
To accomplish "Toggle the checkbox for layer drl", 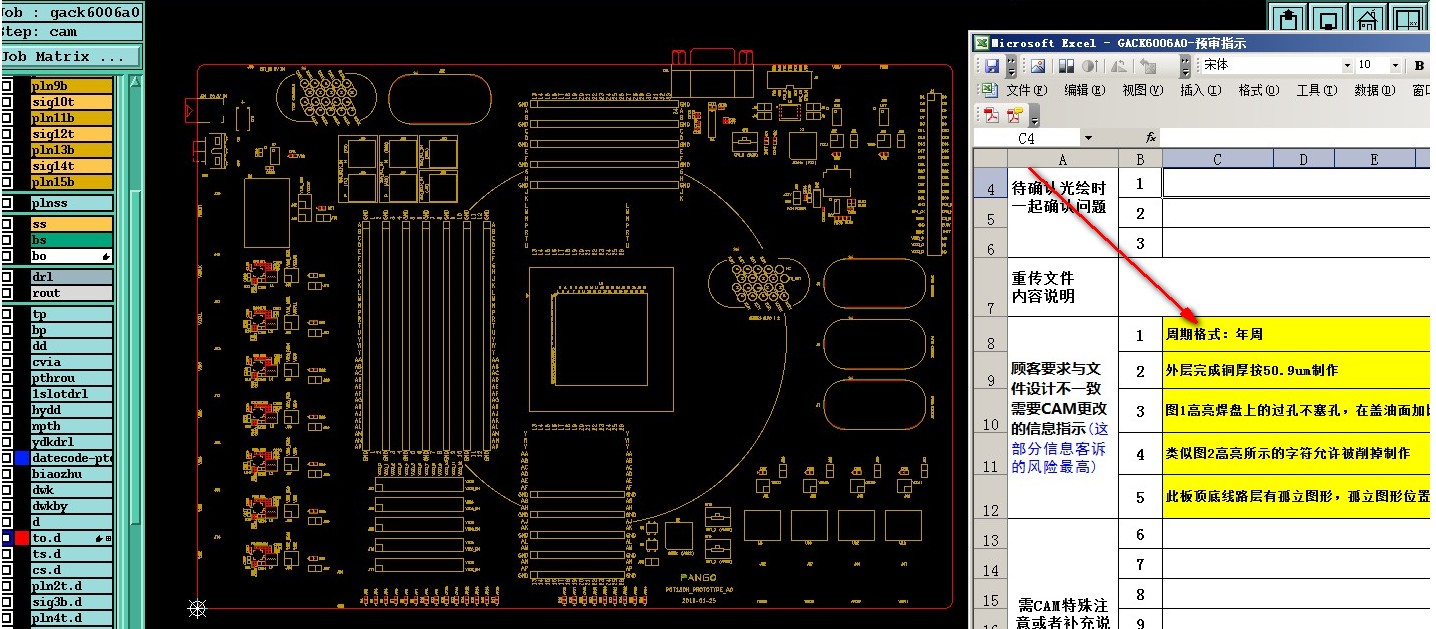I will 6,277.
